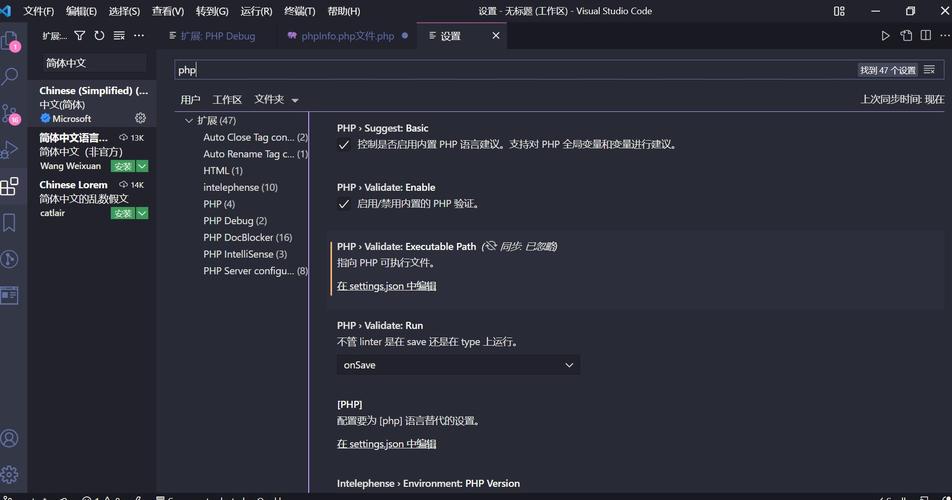This screenshot has height=500, width=952.
Task: Open editor more actions ellipsis
Action: click(945, 36)
